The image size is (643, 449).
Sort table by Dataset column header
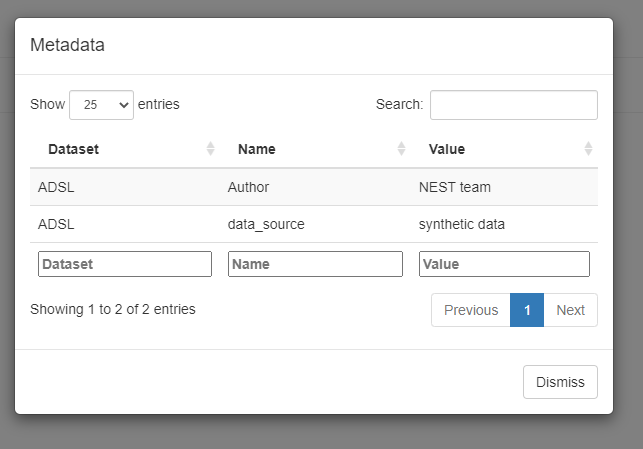click(x=74, y=149)
